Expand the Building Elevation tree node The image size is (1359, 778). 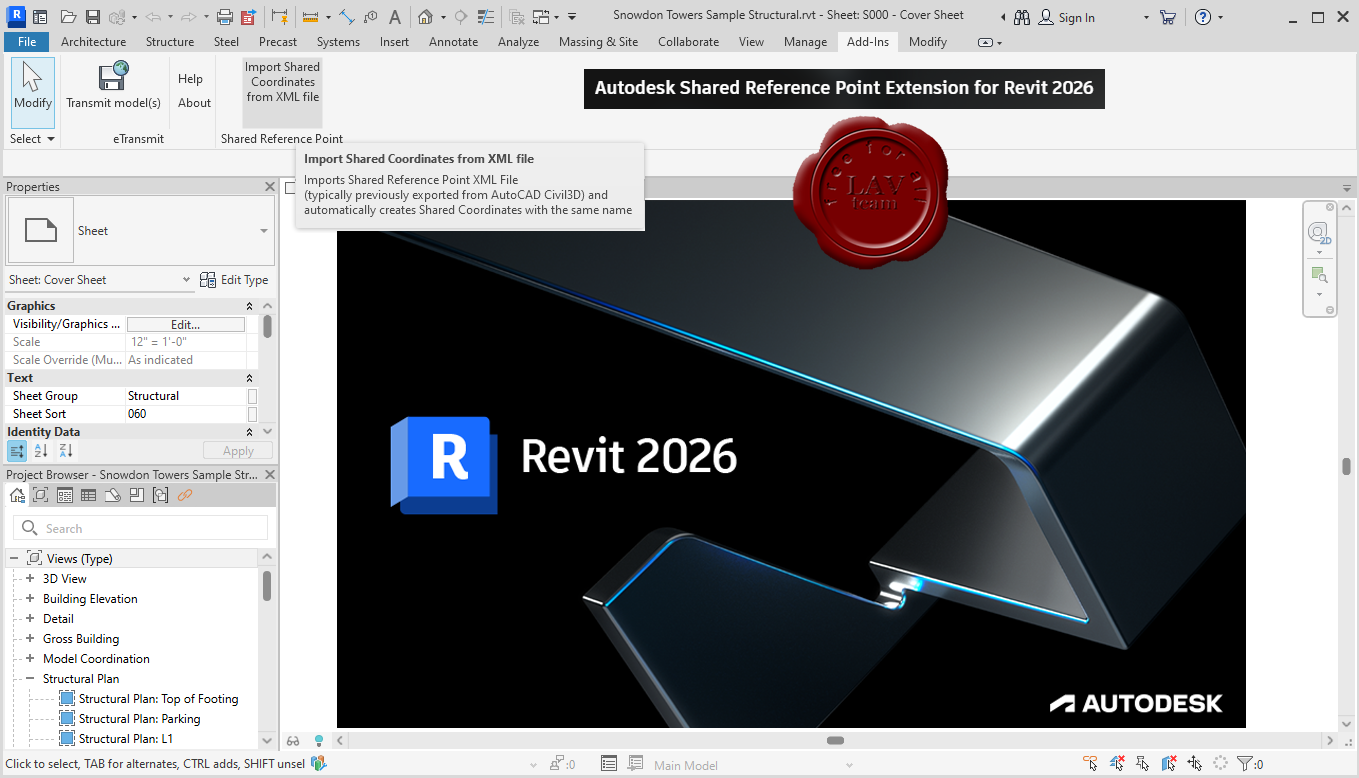click(x=30, y=599)
